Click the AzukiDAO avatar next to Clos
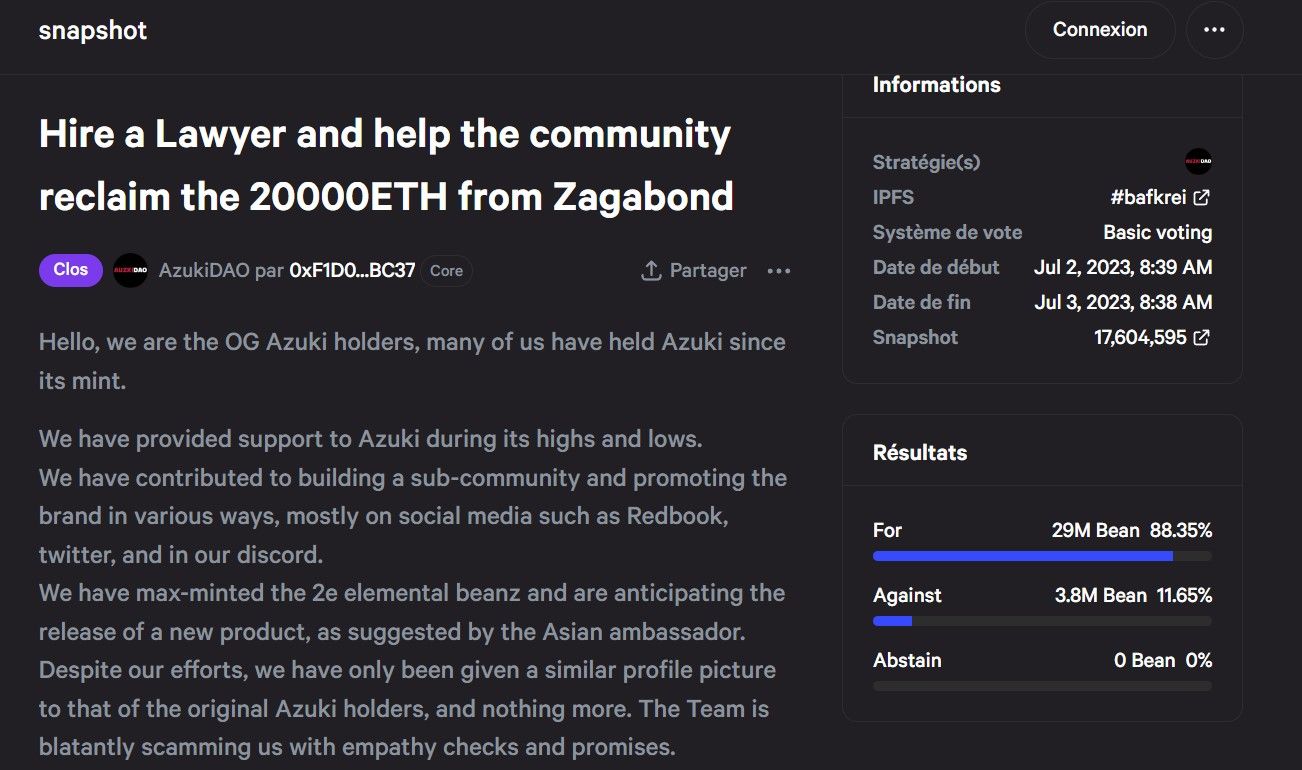1302x770 pixels. tap(130, 270)
